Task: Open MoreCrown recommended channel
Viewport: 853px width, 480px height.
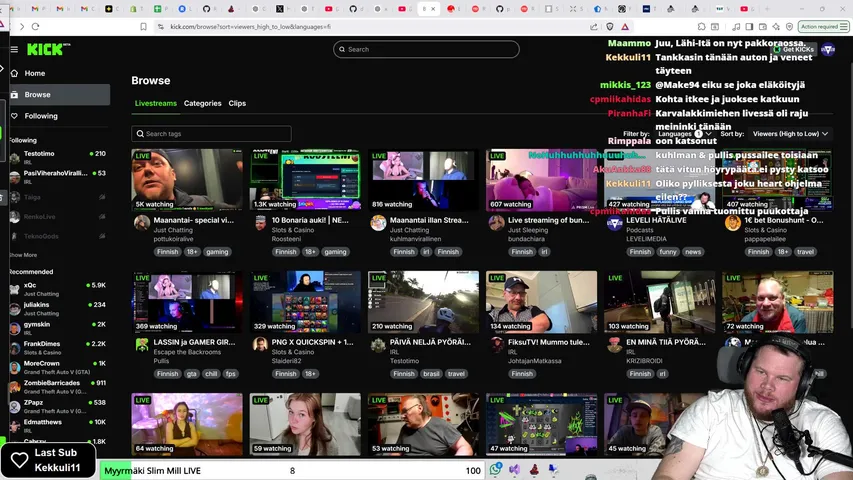Action: tap(58, 367)
